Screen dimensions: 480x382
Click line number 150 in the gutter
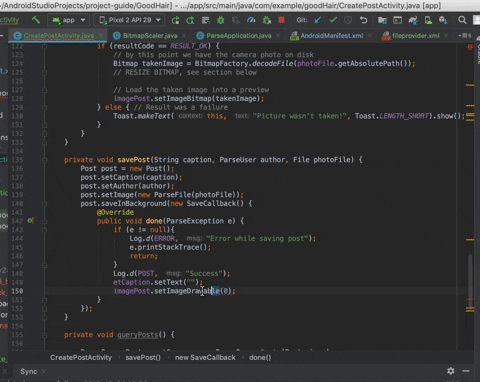pyautogui.click(x=17, y=291)
